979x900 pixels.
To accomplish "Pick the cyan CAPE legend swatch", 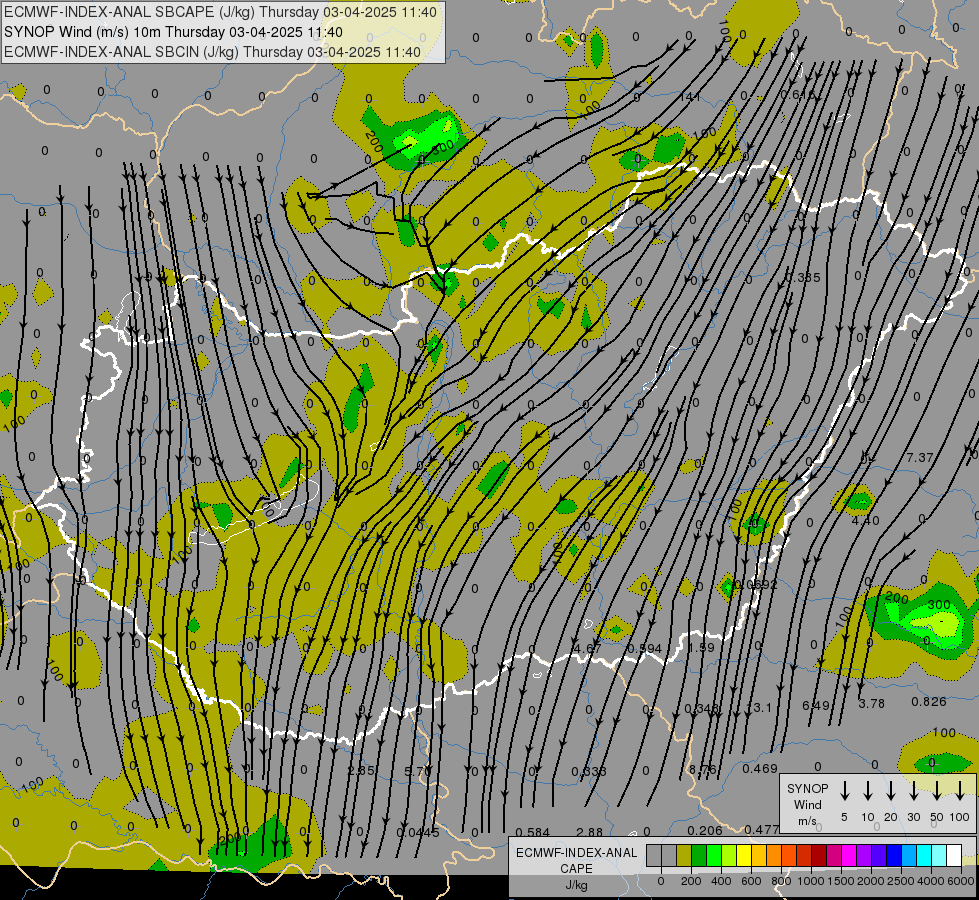I will pyautogui.click(x=923, y=855).
